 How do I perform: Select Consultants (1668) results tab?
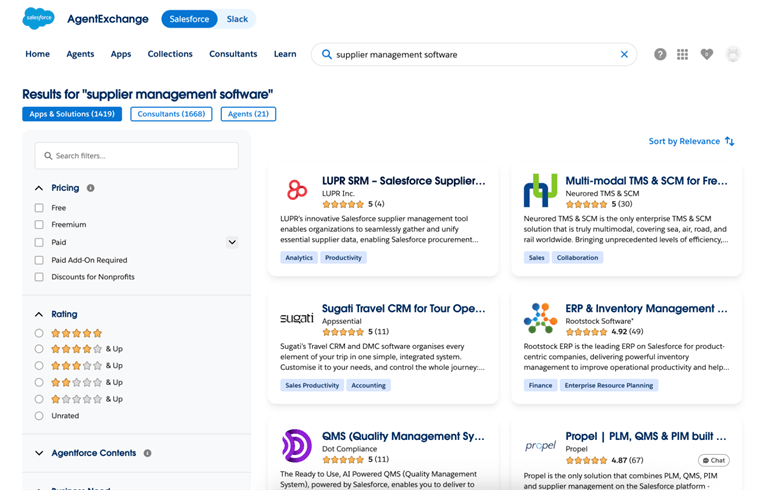coord(171,114)
